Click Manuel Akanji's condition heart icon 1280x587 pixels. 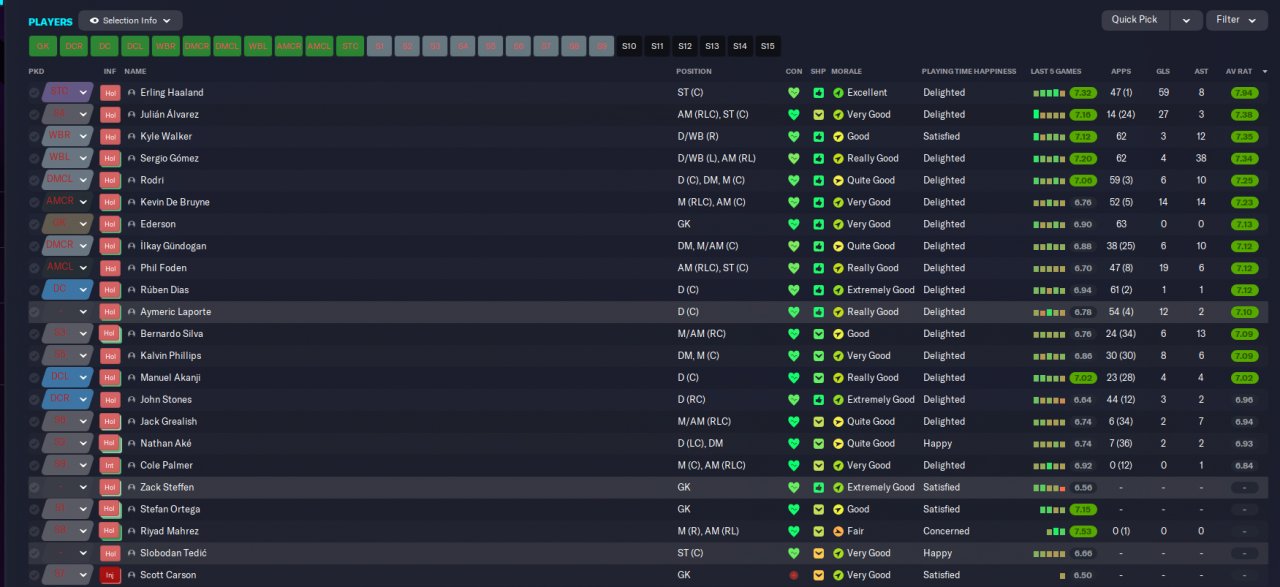point(794,377)
